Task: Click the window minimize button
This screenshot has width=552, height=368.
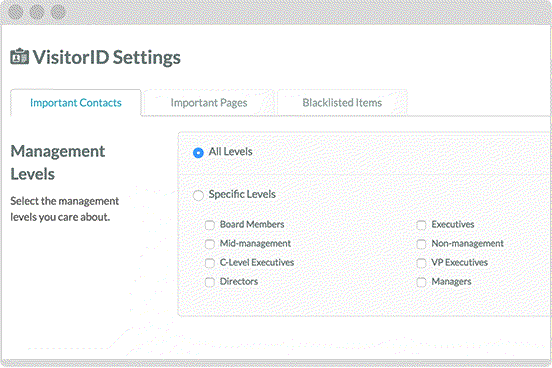Action: coord(37,12)
